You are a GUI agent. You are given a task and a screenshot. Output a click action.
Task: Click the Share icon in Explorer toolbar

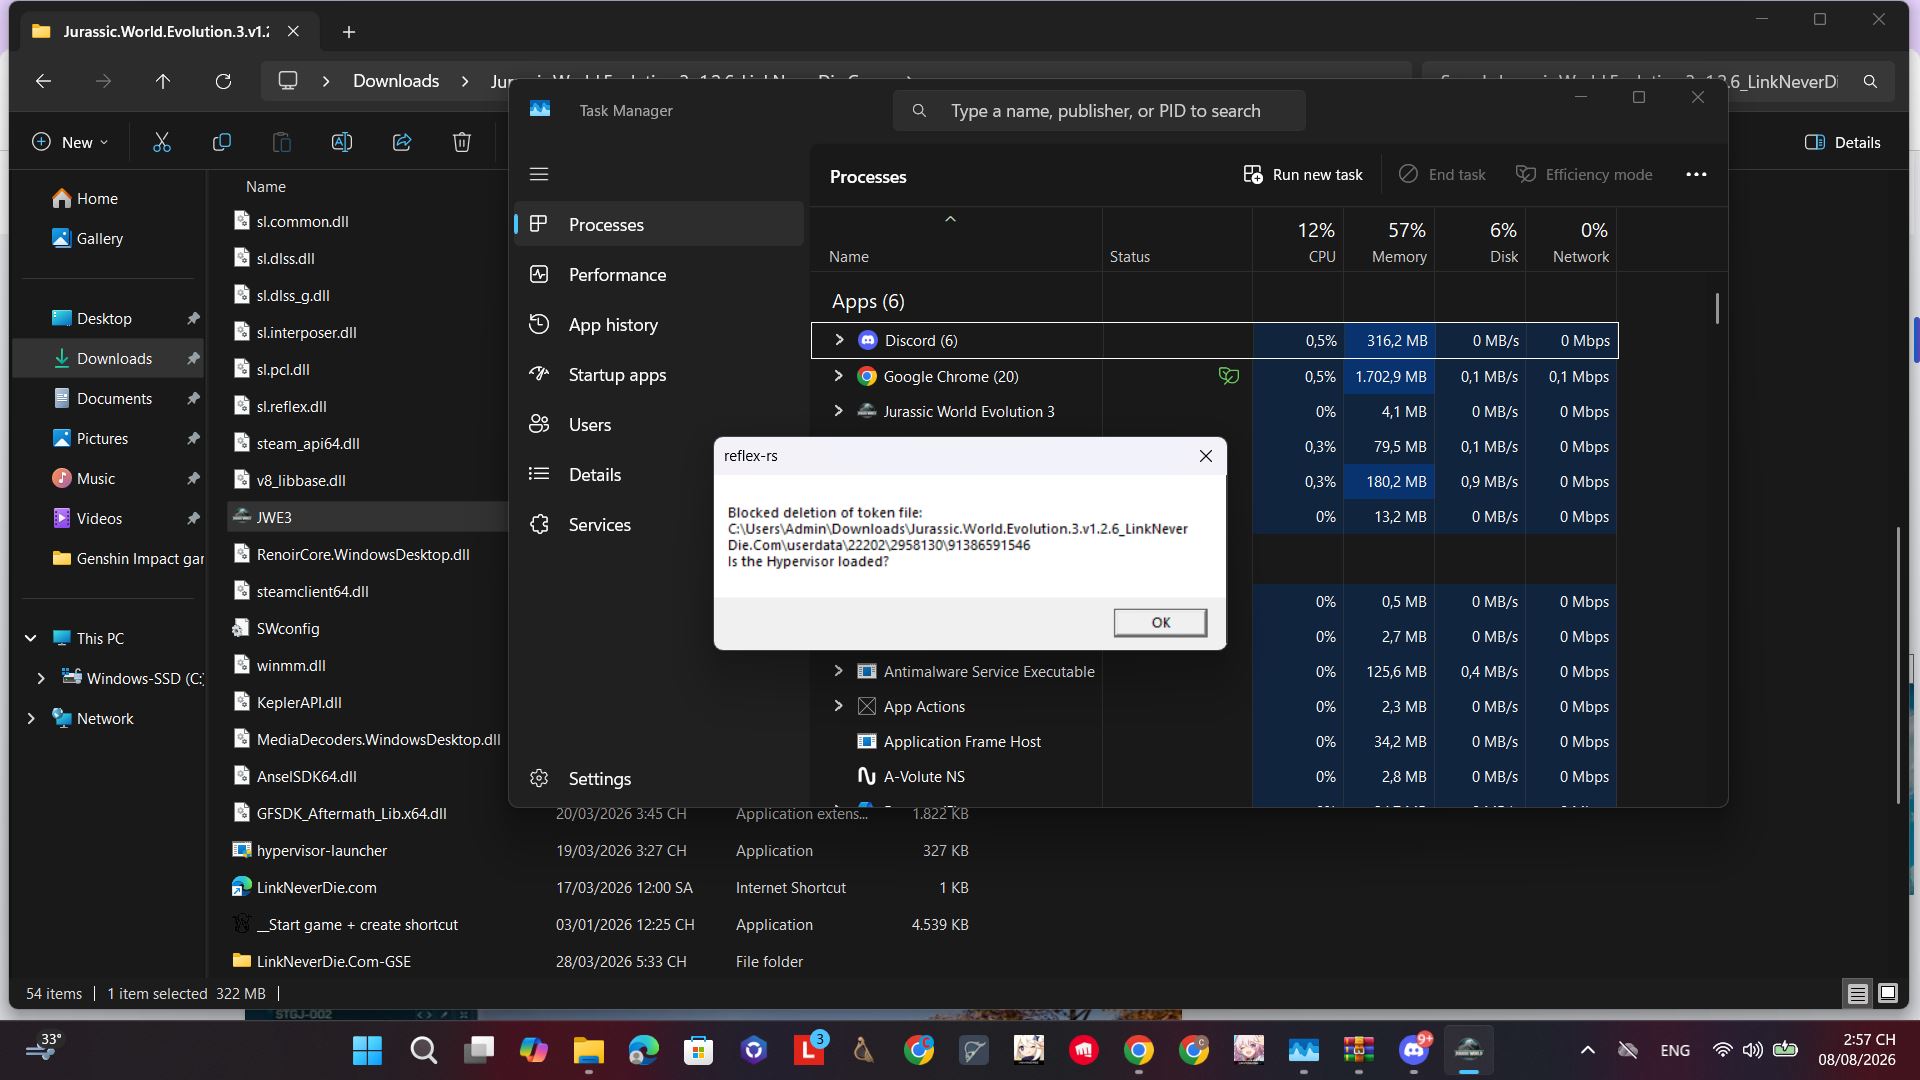(x=402, y=142)
